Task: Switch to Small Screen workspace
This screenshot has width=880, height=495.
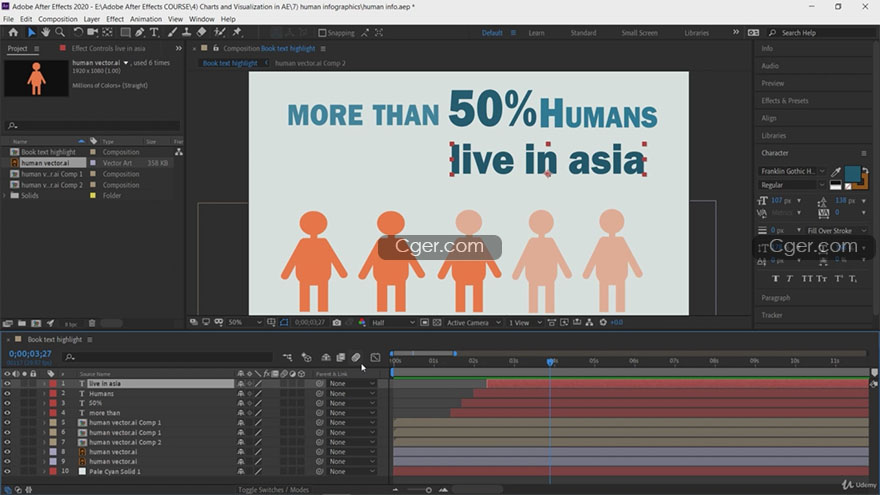Action: click(x=639, y=33)
